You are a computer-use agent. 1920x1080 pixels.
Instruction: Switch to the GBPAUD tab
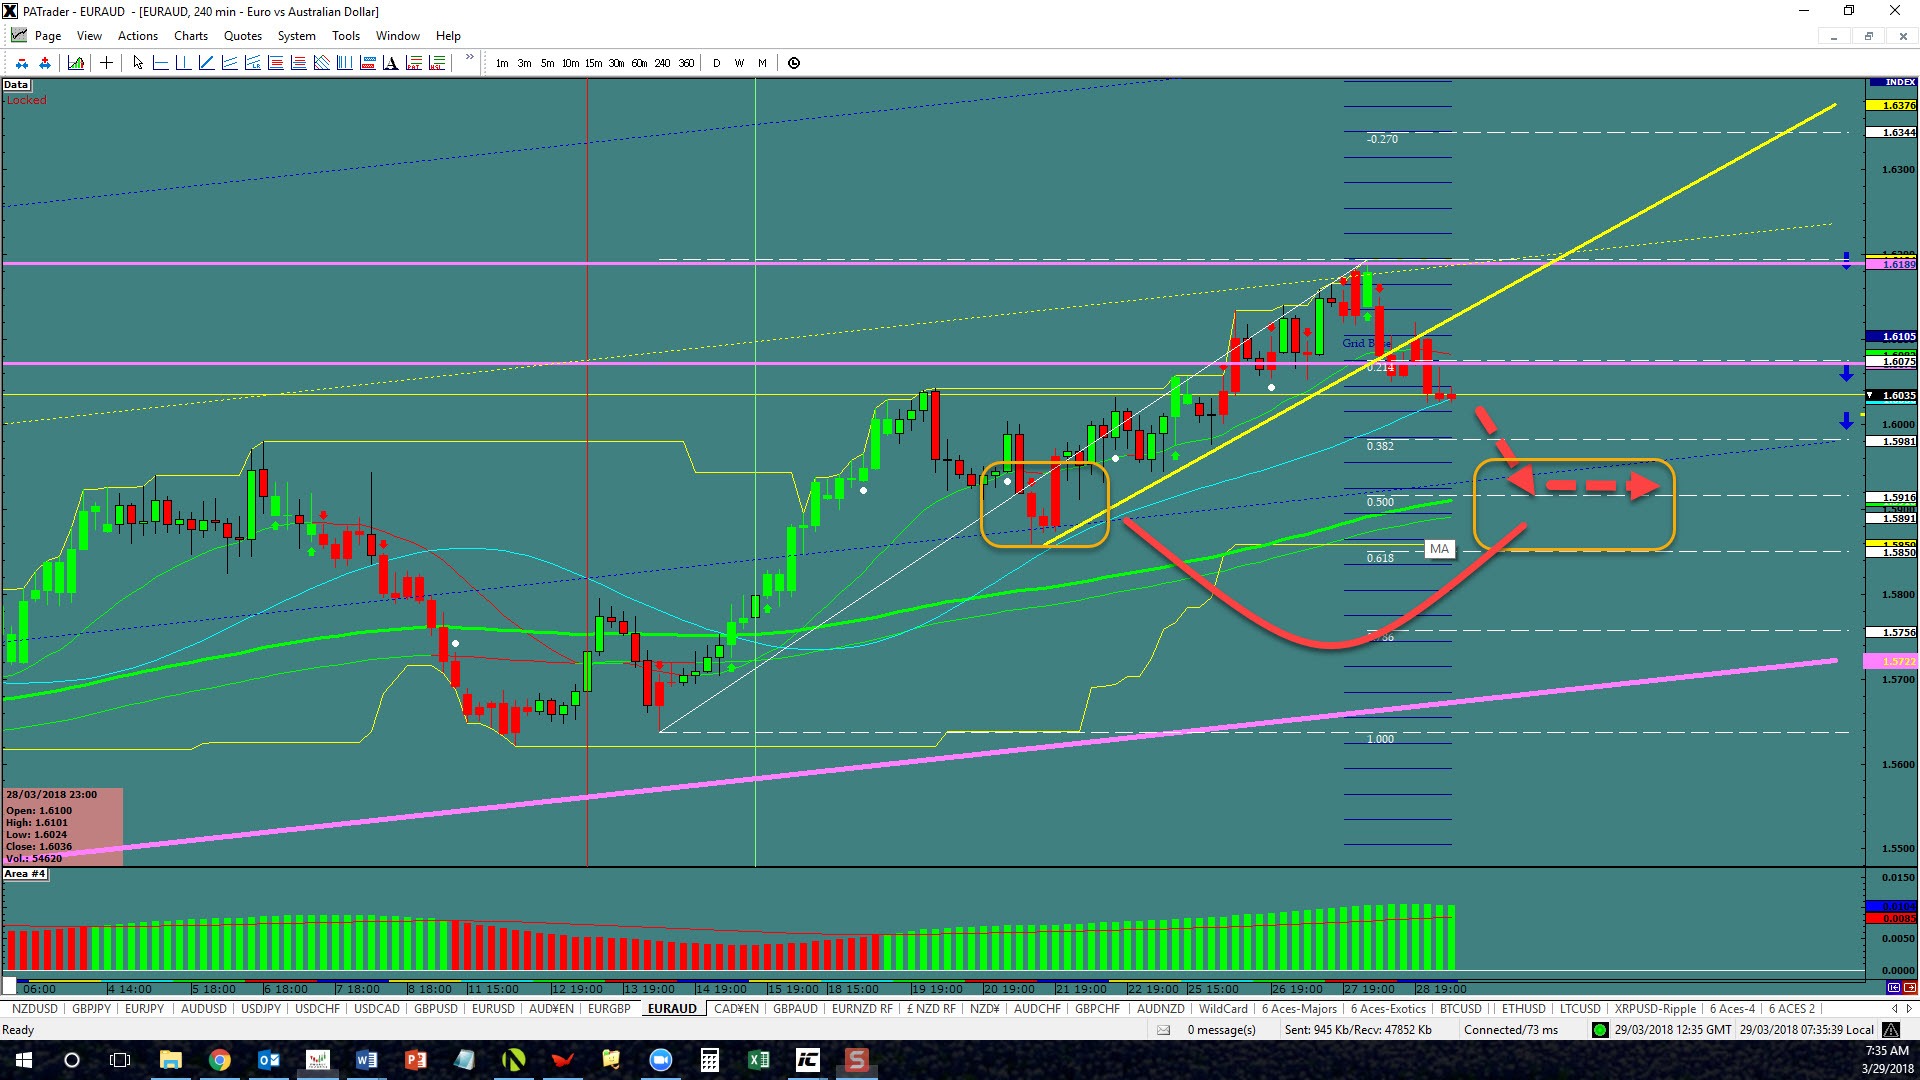pyautogui.click(x=795, y=1009)
